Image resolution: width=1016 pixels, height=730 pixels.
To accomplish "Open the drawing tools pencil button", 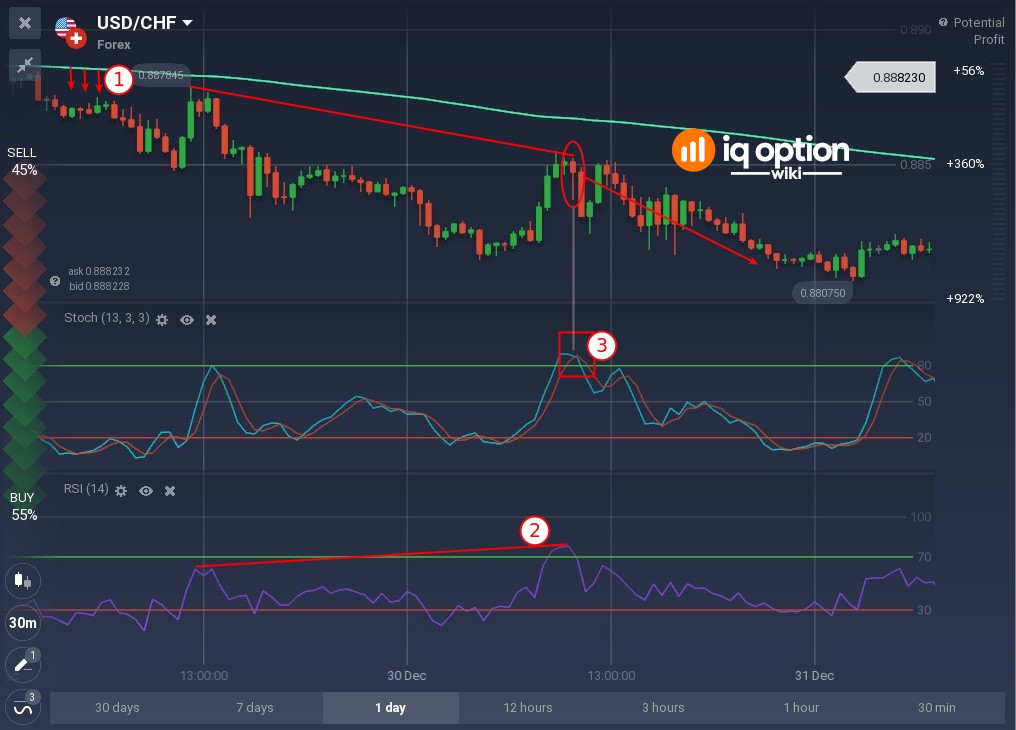I will 23,665.
